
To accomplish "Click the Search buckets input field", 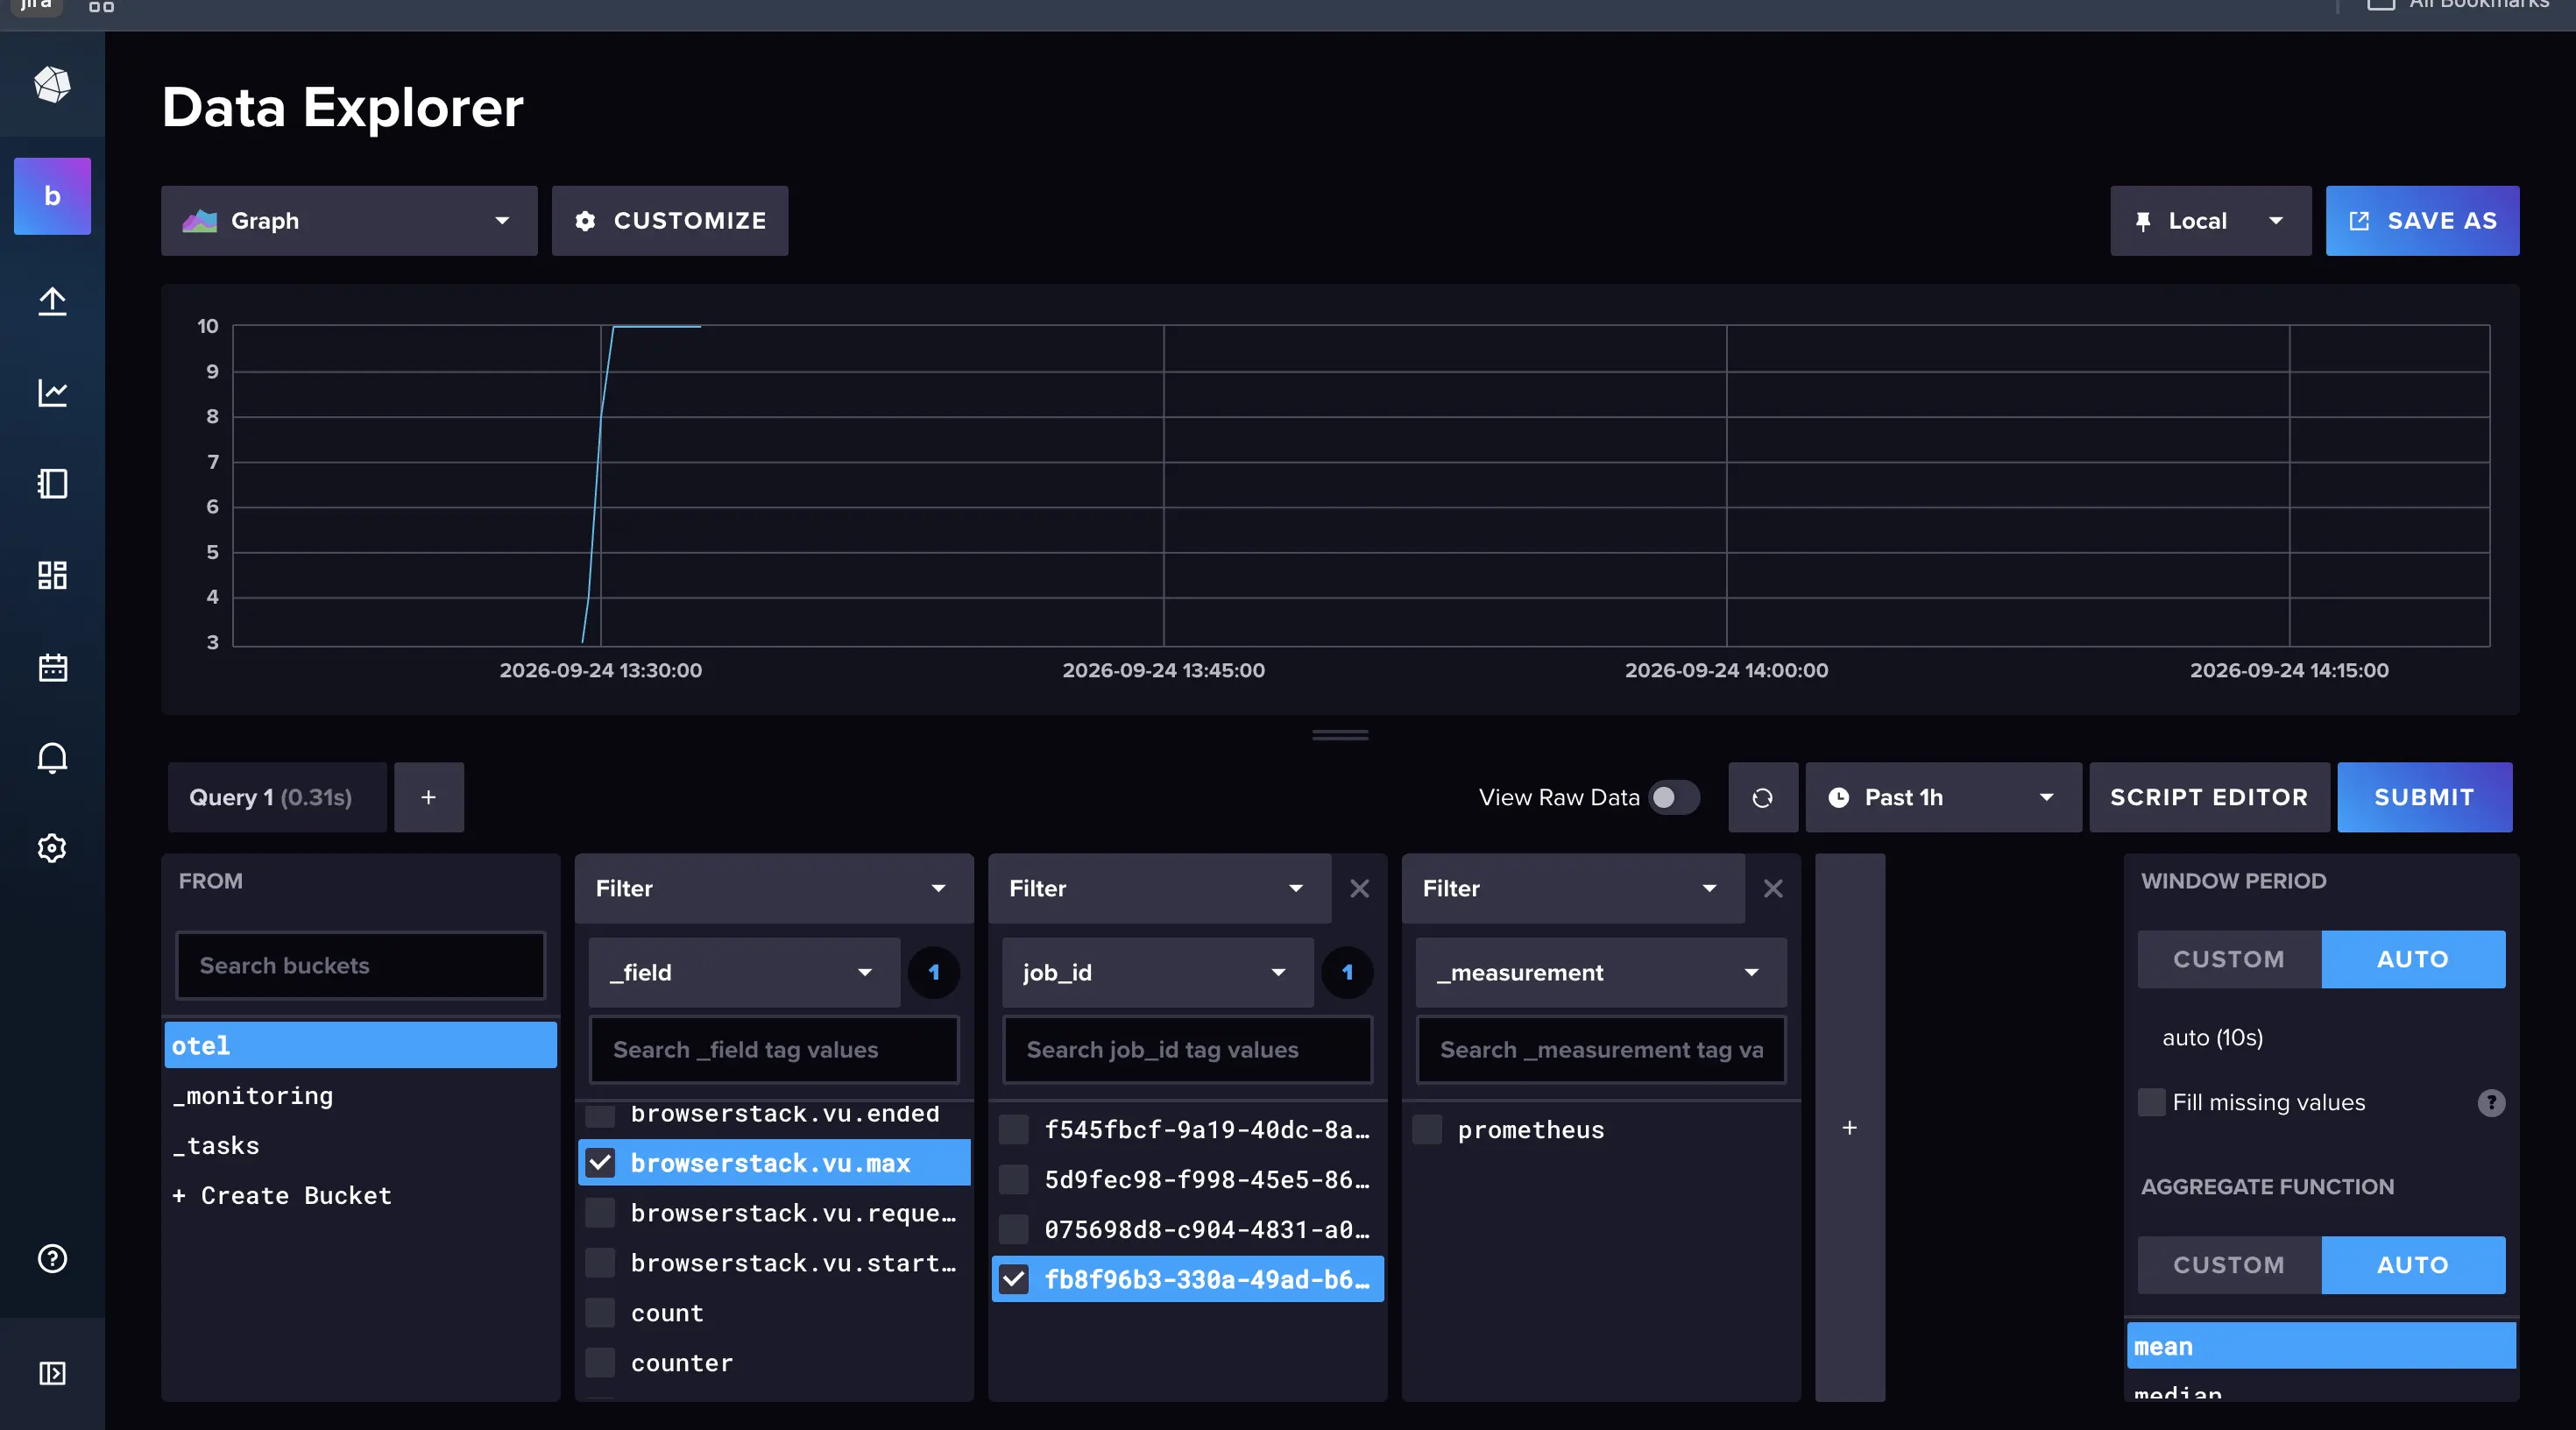I will click(x=360, y=966).
